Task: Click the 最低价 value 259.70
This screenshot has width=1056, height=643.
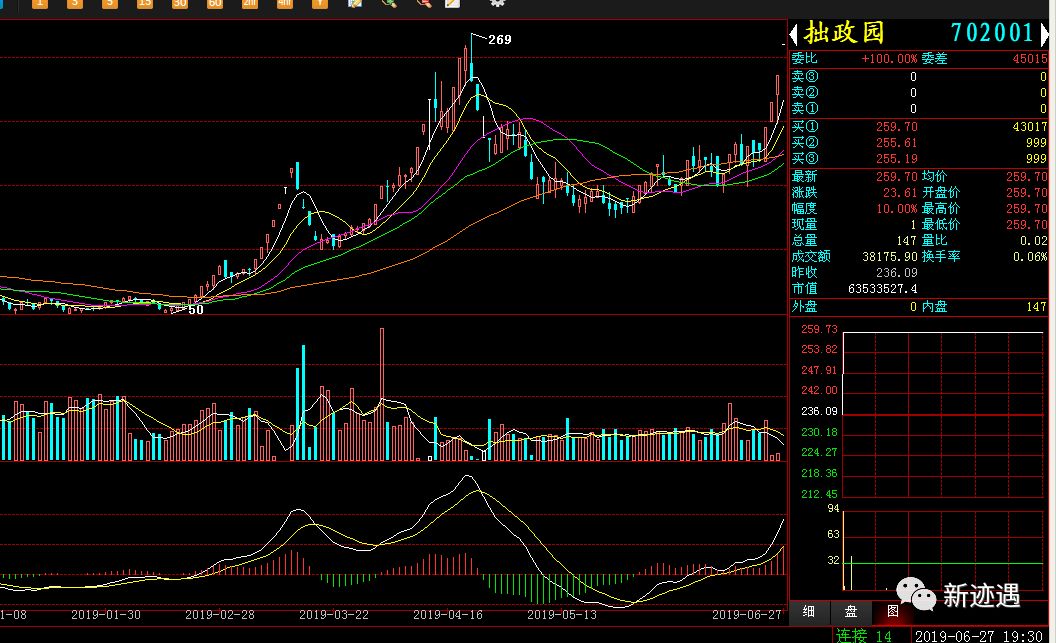Action: click(1026, 225)
